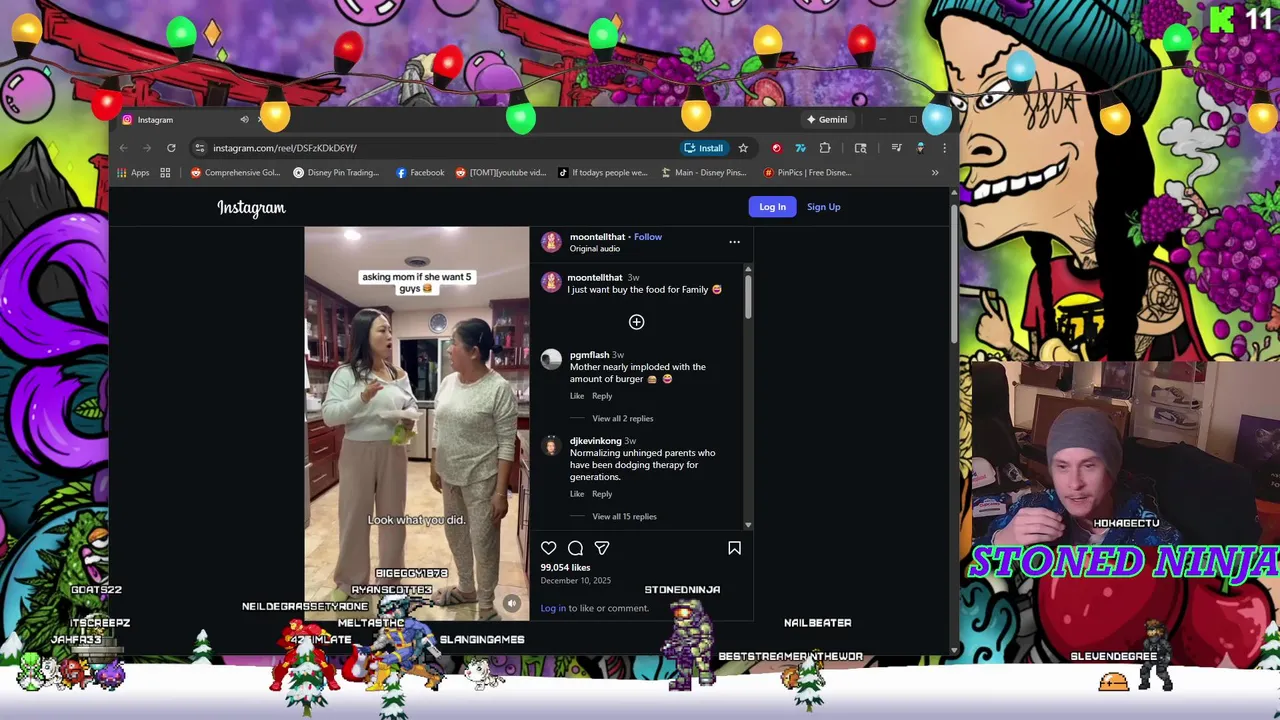Click the Sign Up link
1280x720 pixels.
pyautogui.click(x=824, y=207)
